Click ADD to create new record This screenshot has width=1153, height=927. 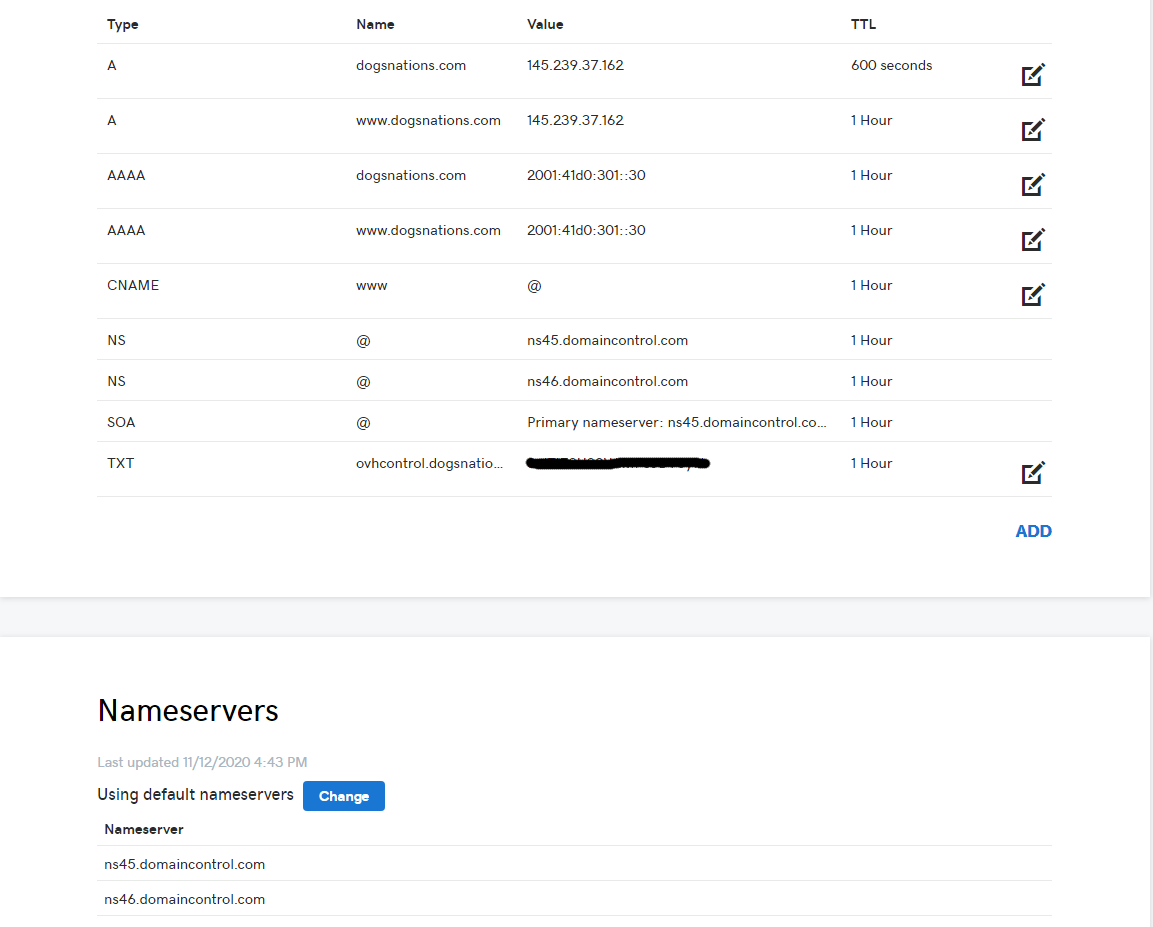[1033, 531]
